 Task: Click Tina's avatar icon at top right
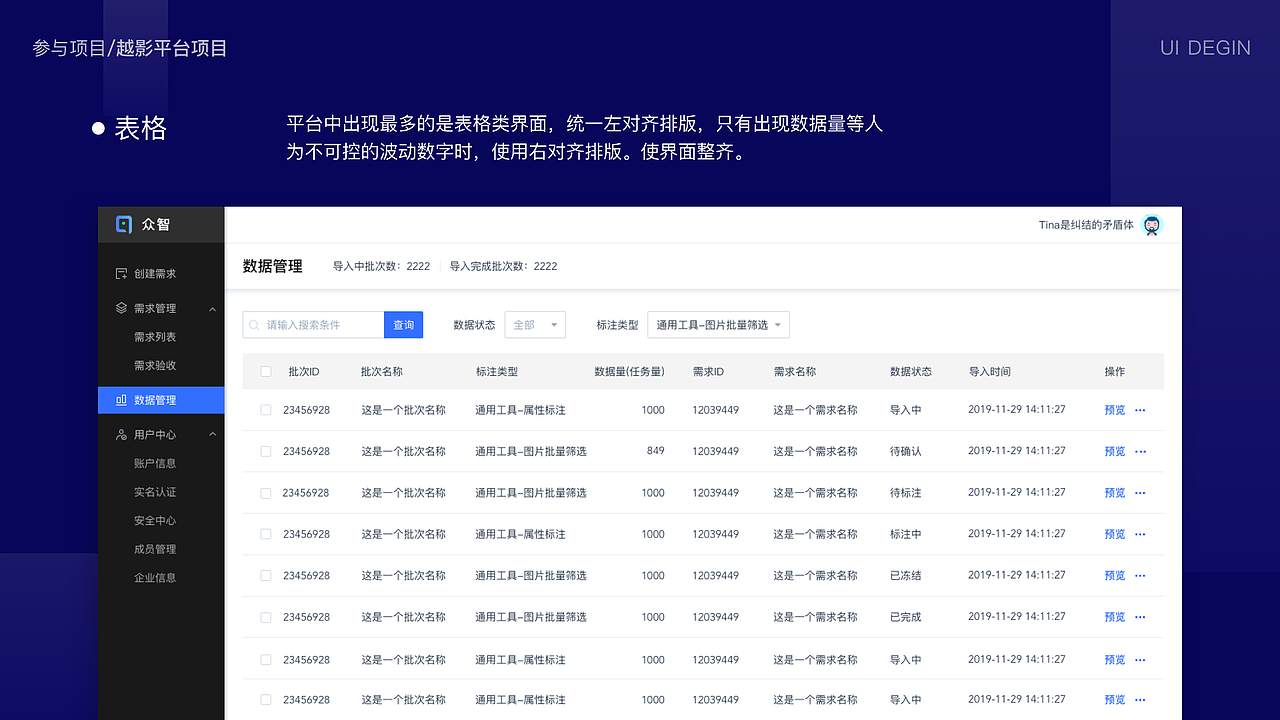[x=1152, y=225]
